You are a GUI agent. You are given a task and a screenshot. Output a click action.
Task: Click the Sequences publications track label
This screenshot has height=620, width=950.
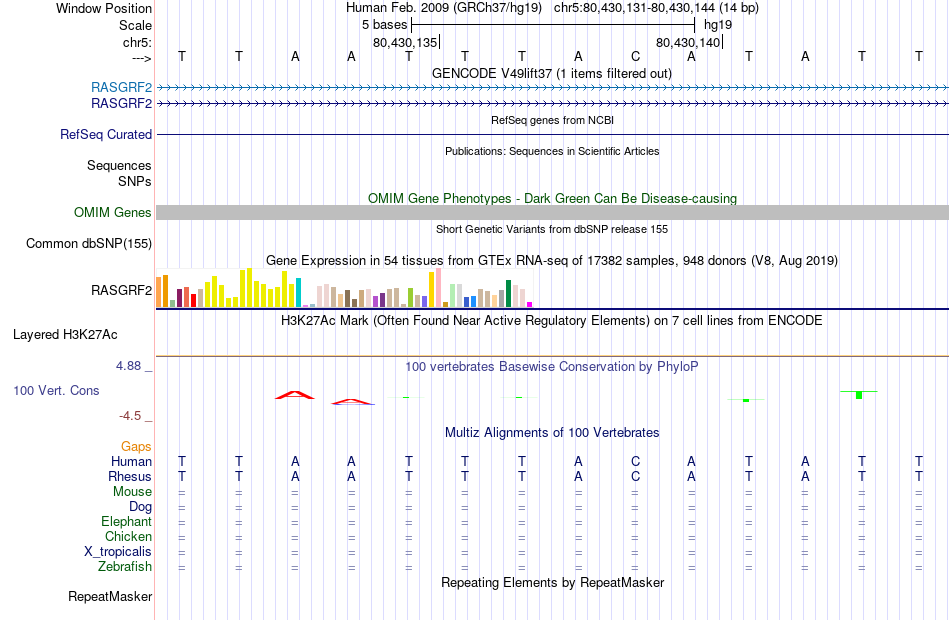[119, 165]
